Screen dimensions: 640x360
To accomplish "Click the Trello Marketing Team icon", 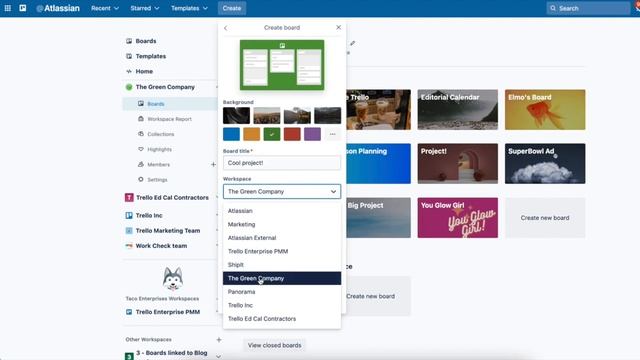I will tap(129, 231).
